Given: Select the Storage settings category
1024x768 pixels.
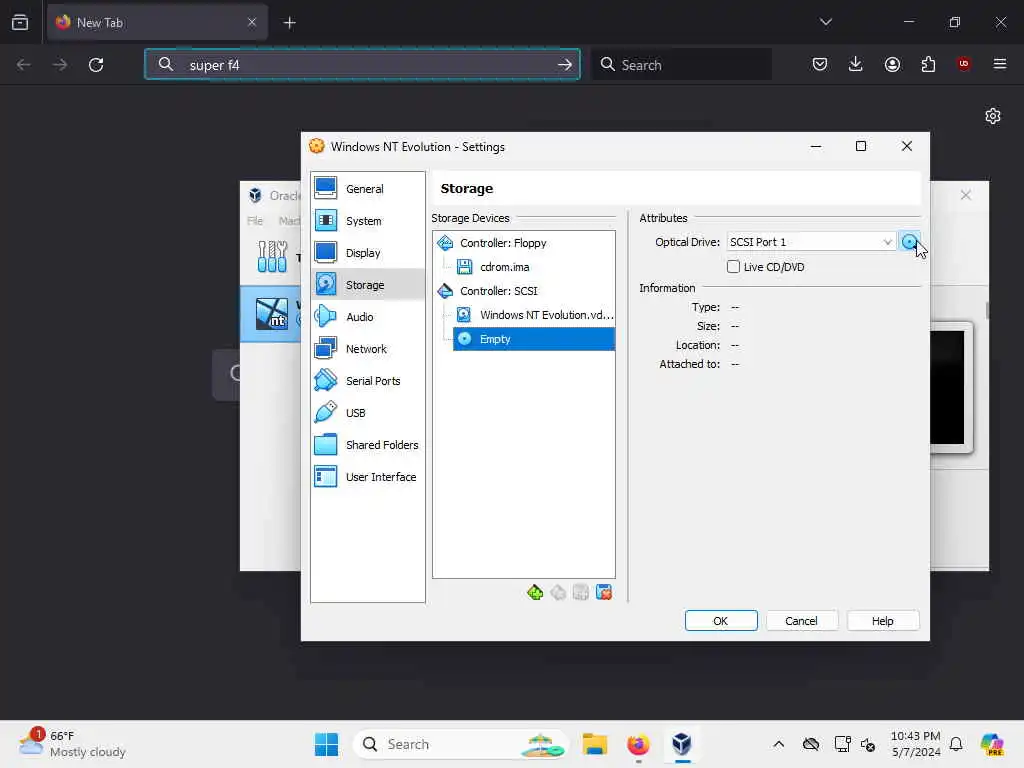Looking at the screenshot, I should (x=368, y=285).
